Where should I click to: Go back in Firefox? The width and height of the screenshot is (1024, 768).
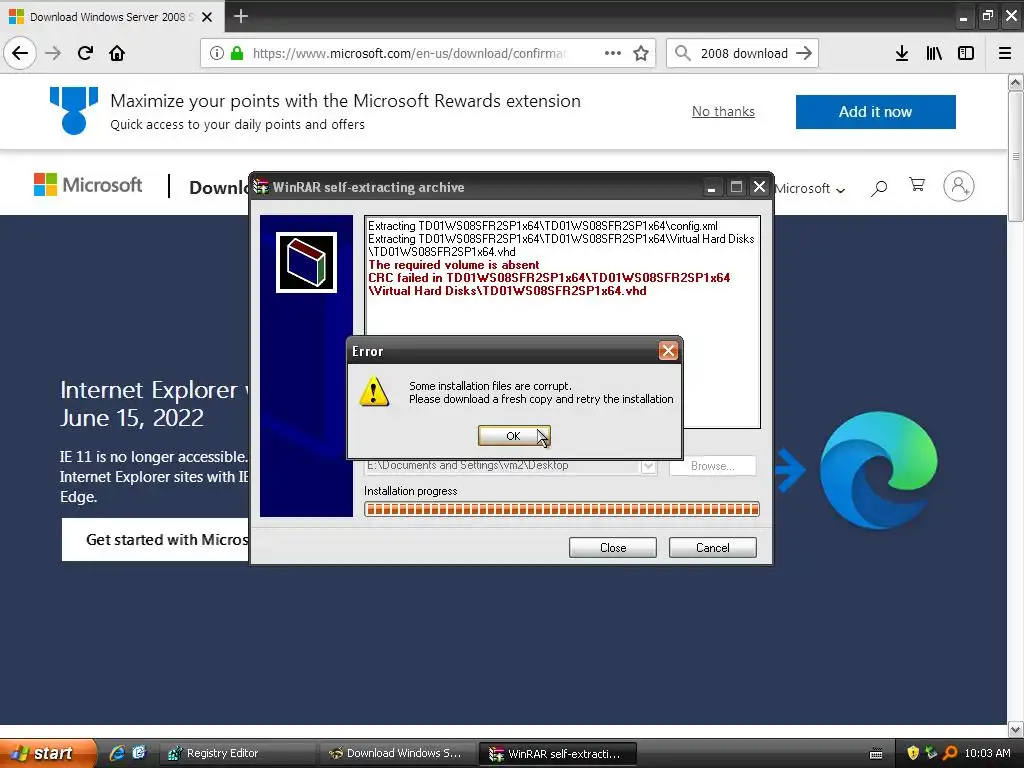pos(20,53)
